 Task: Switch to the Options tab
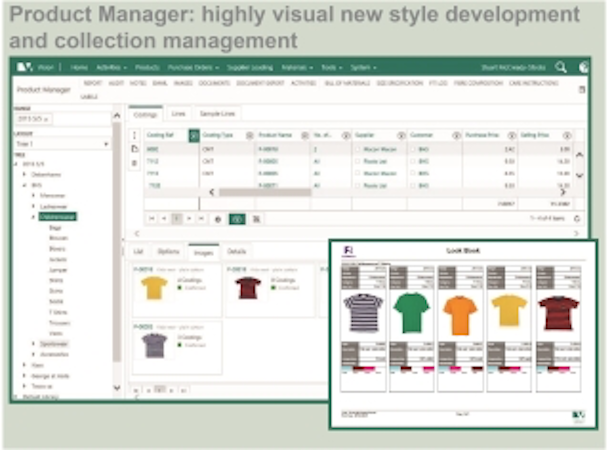point(168,252)
